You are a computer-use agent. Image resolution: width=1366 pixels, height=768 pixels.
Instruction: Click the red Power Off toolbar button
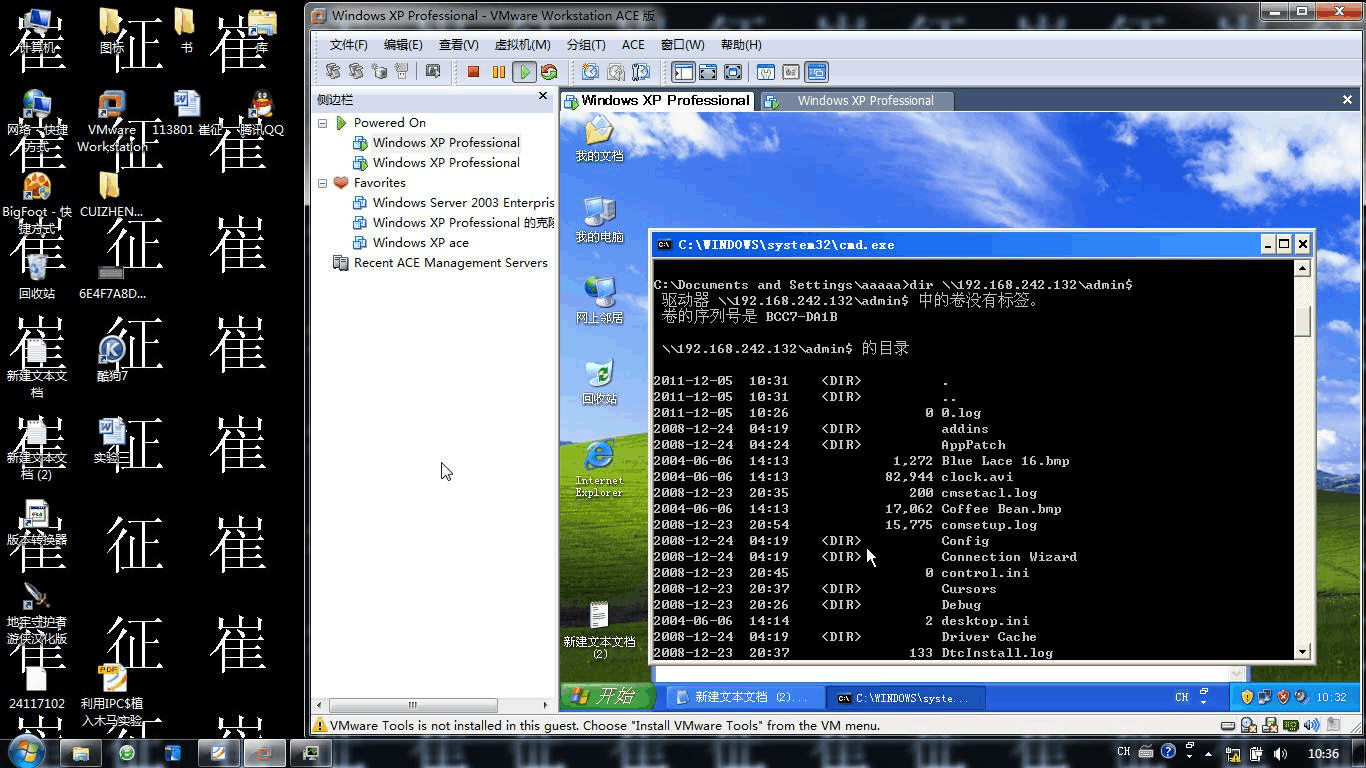coord(474,72)
